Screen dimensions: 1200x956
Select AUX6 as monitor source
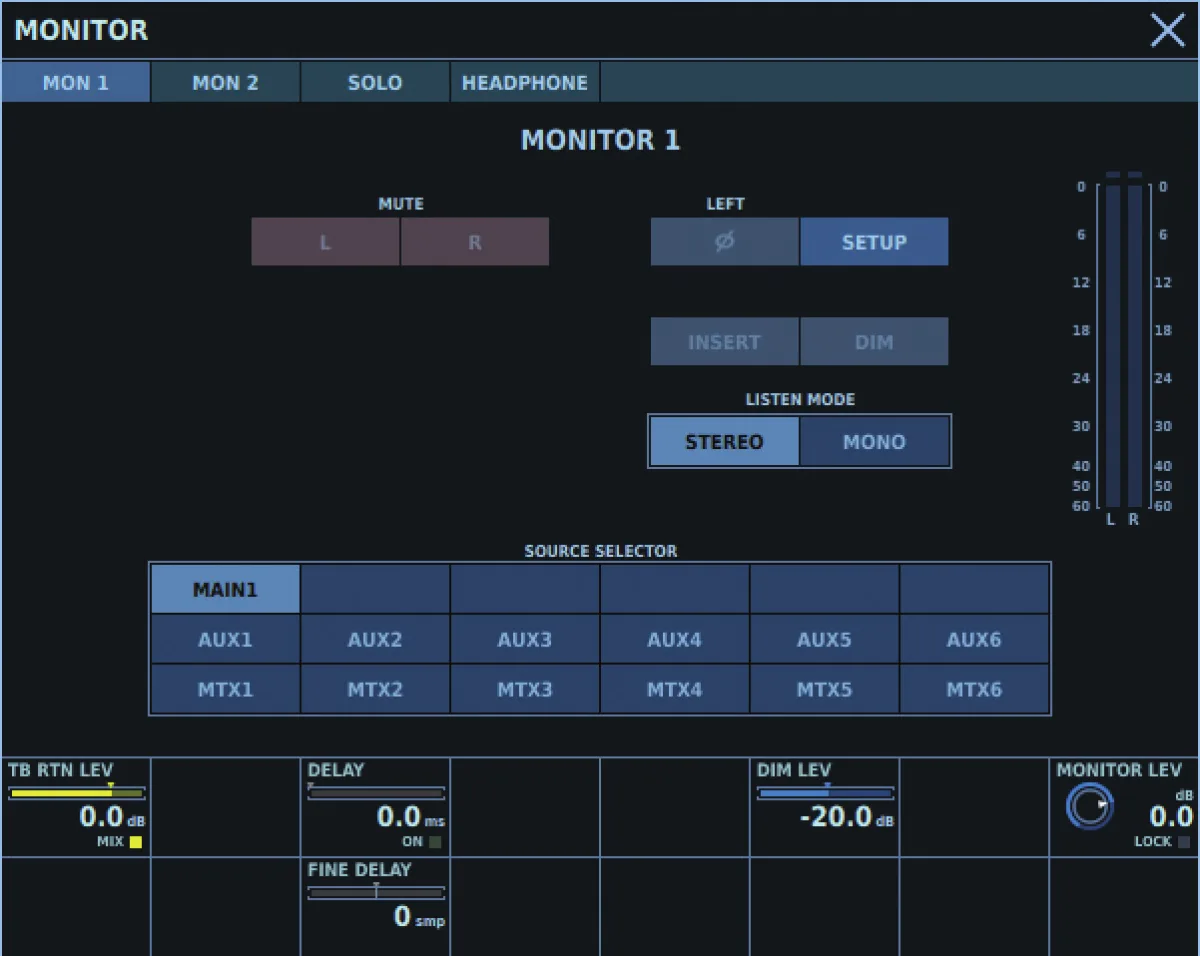[x=975, y=639]
